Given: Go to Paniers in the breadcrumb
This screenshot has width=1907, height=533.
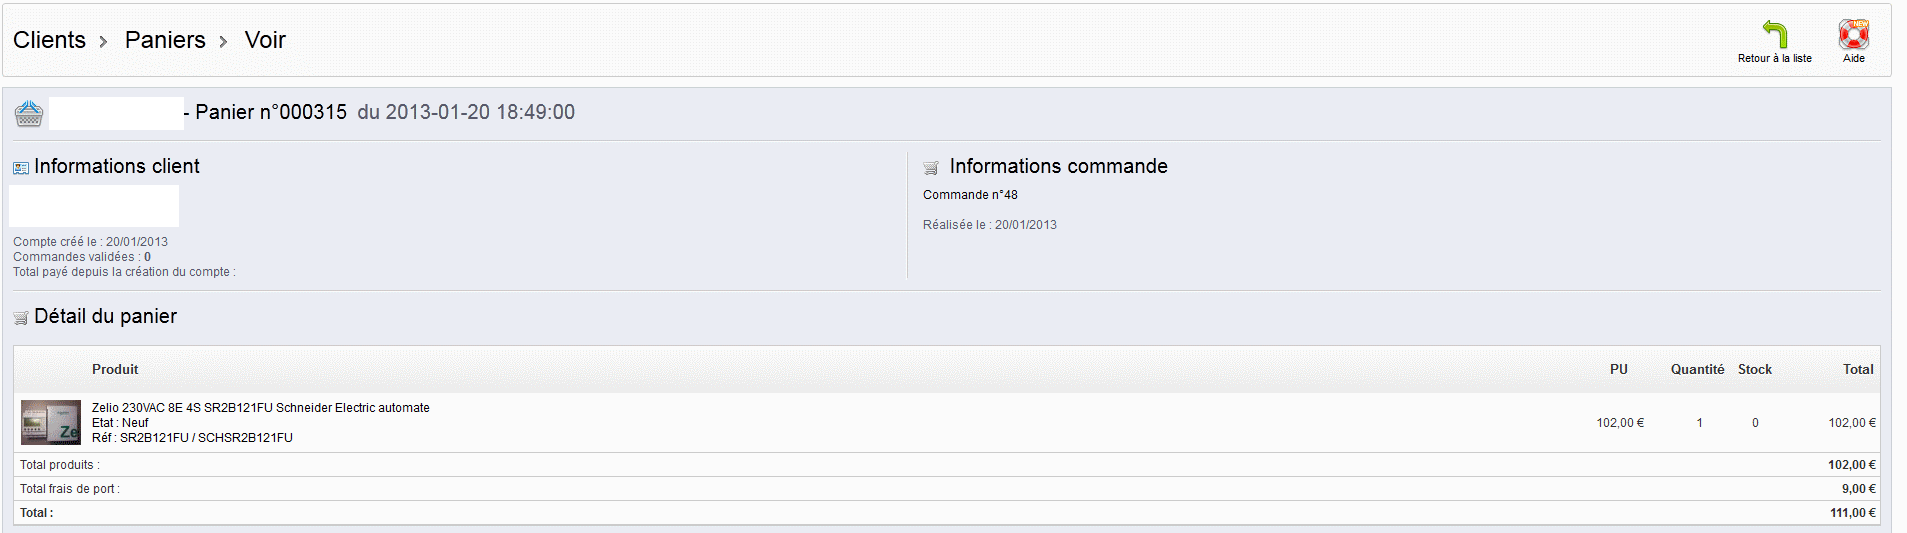Looking at the screenshot, I should 165,40.
